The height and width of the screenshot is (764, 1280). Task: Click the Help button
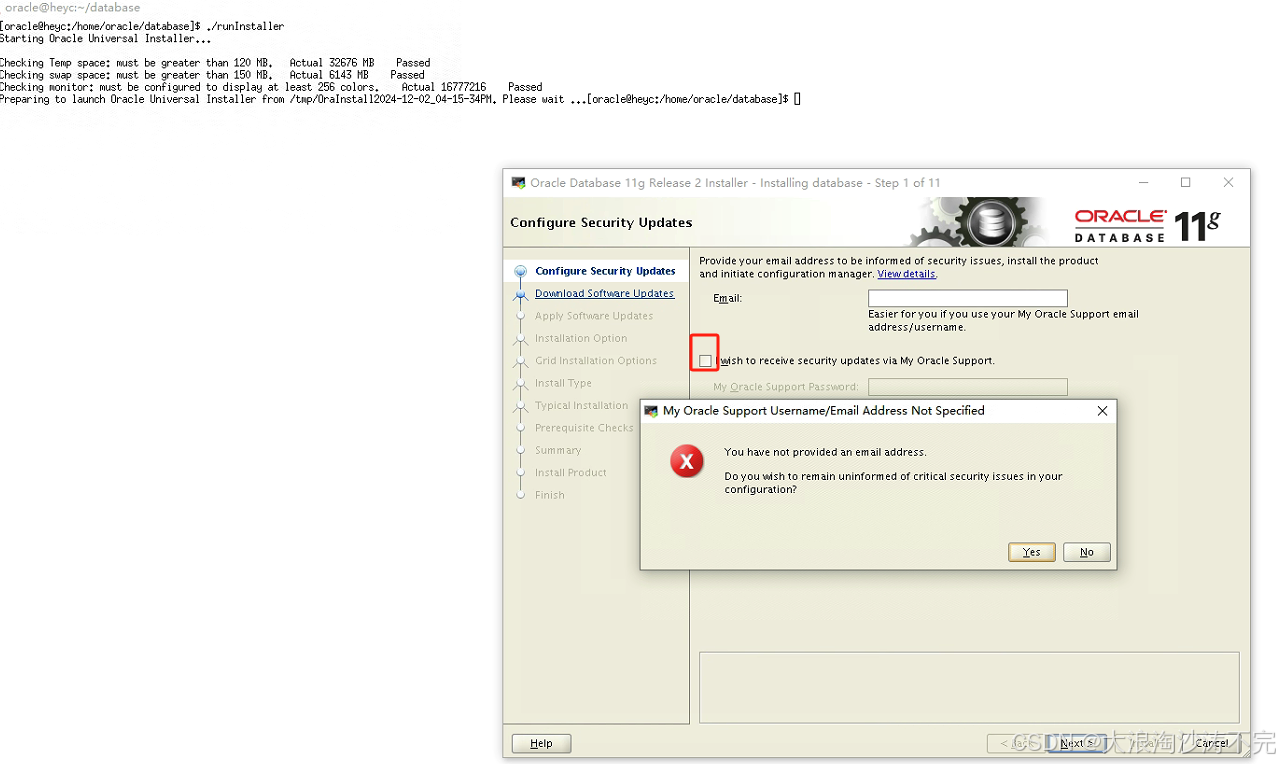point(541,743)
